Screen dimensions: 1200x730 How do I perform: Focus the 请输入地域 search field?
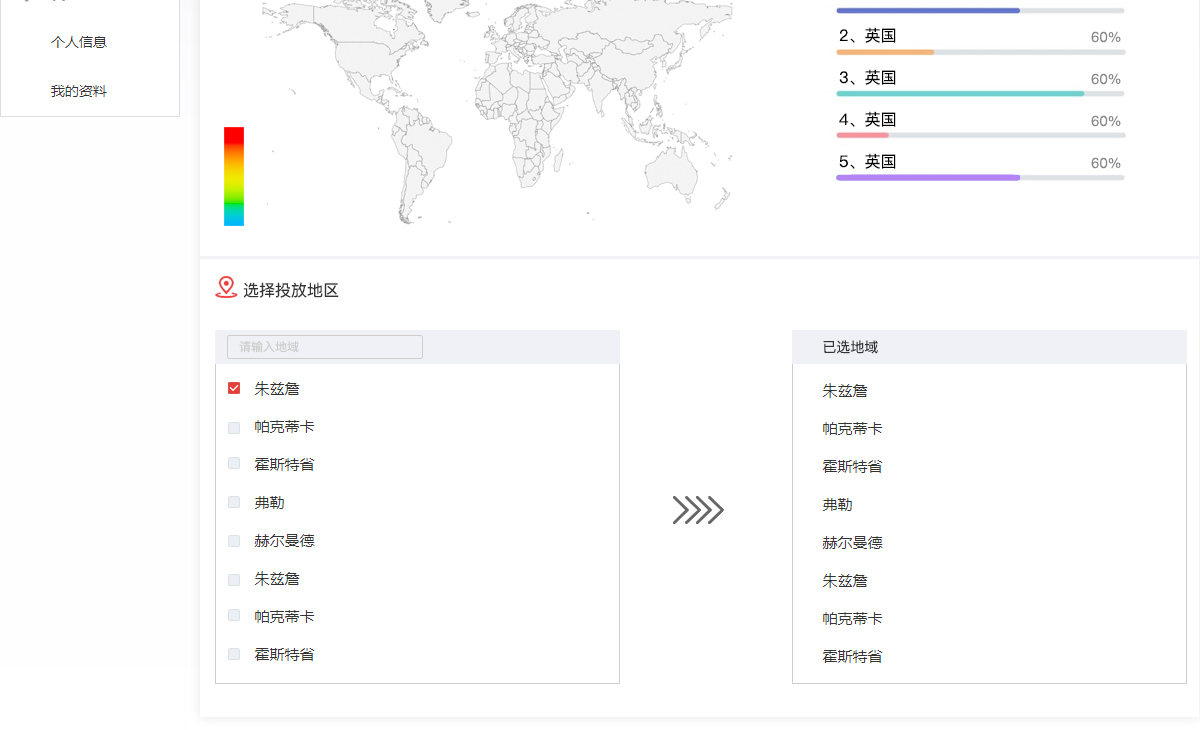325,347
